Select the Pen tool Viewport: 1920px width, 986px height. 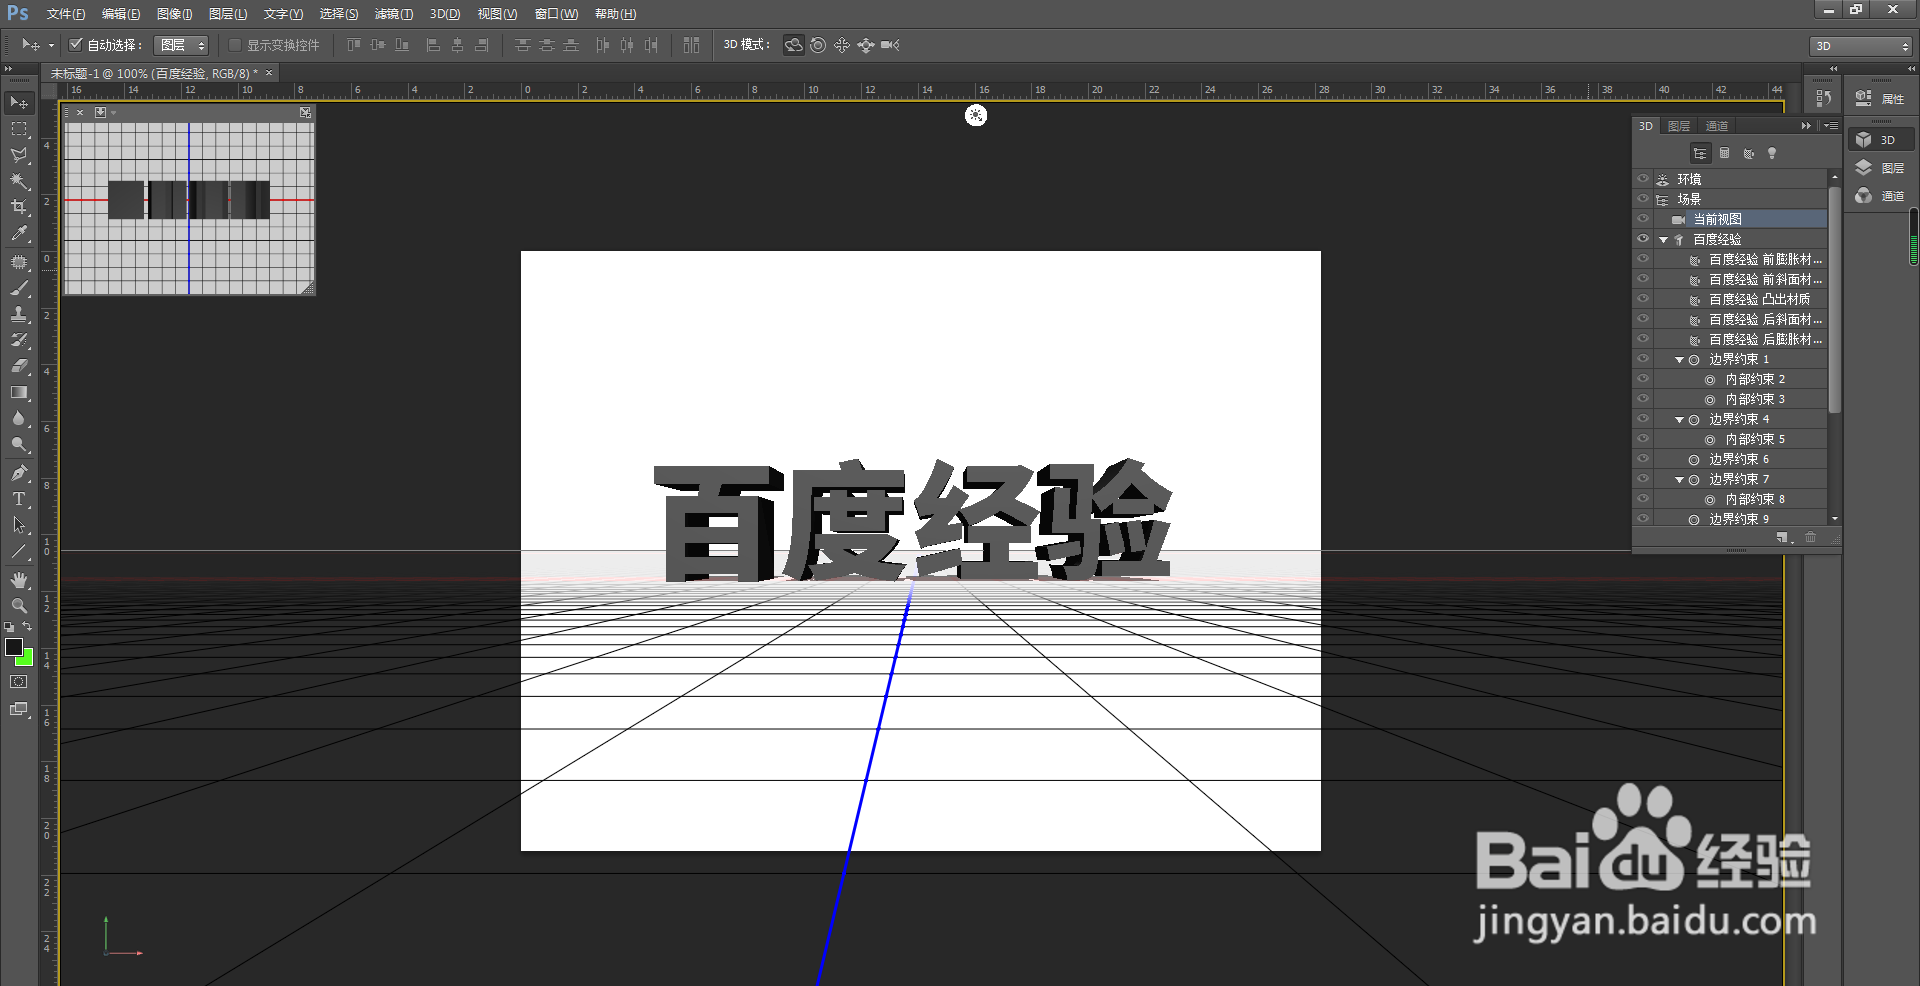[x=19, y=473]
